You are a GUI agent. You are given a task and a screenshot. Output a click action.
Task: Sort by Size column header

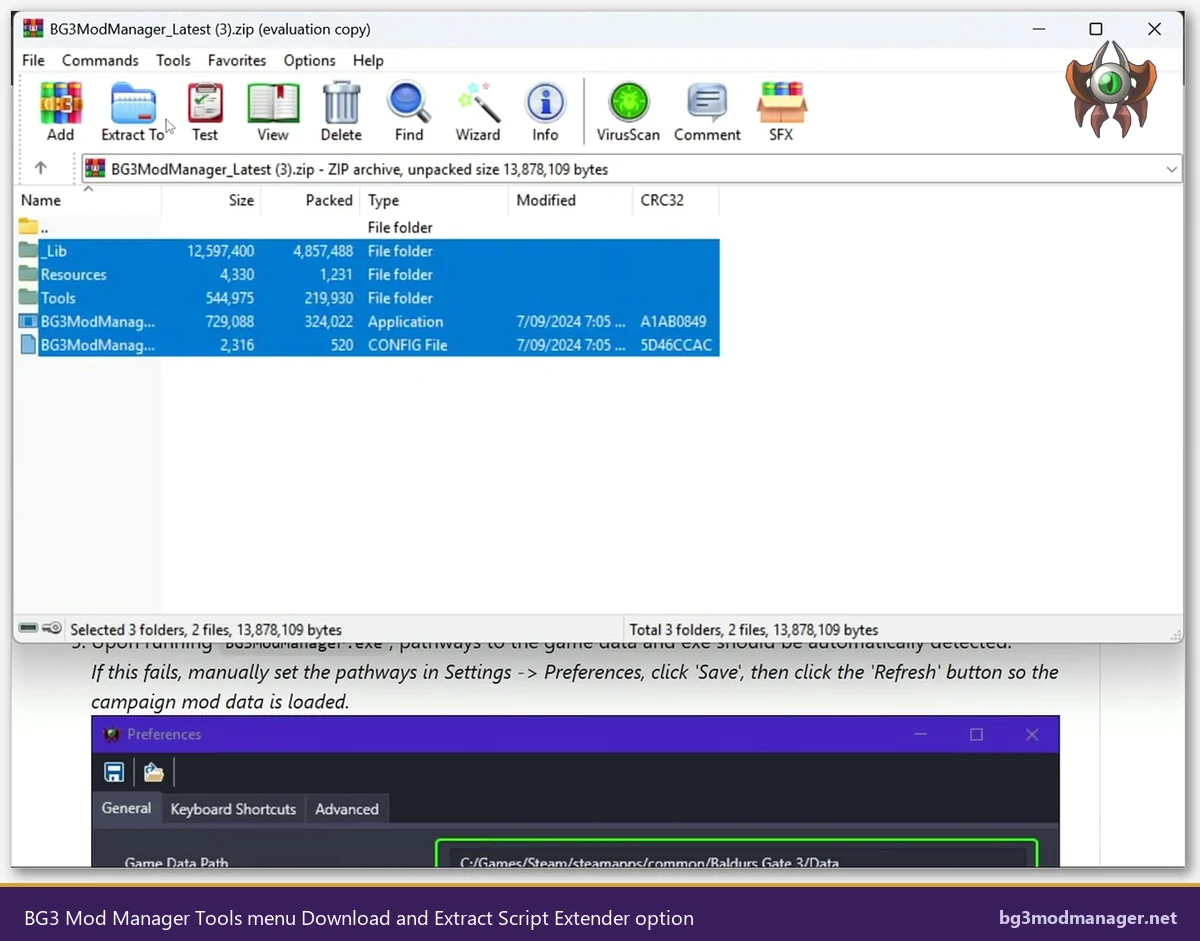point(211,200)
